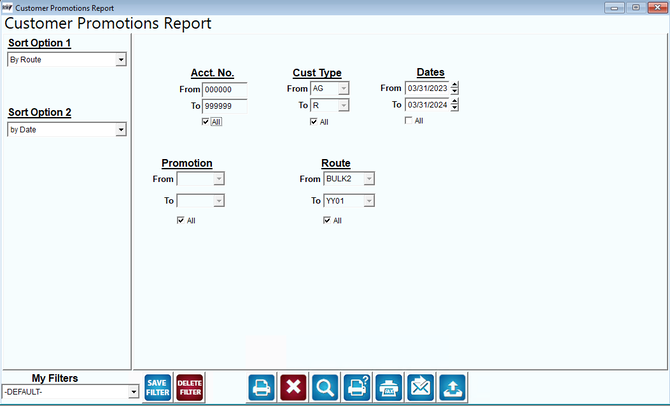670x406 pixels.
Task: Click the Route heading
Action: (x=336, y=163)
